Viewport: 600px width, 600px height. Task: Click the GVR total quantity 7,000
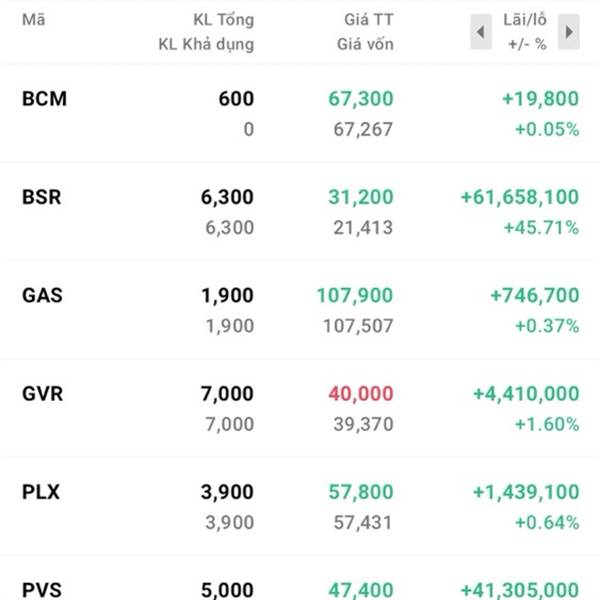(227, 393)
